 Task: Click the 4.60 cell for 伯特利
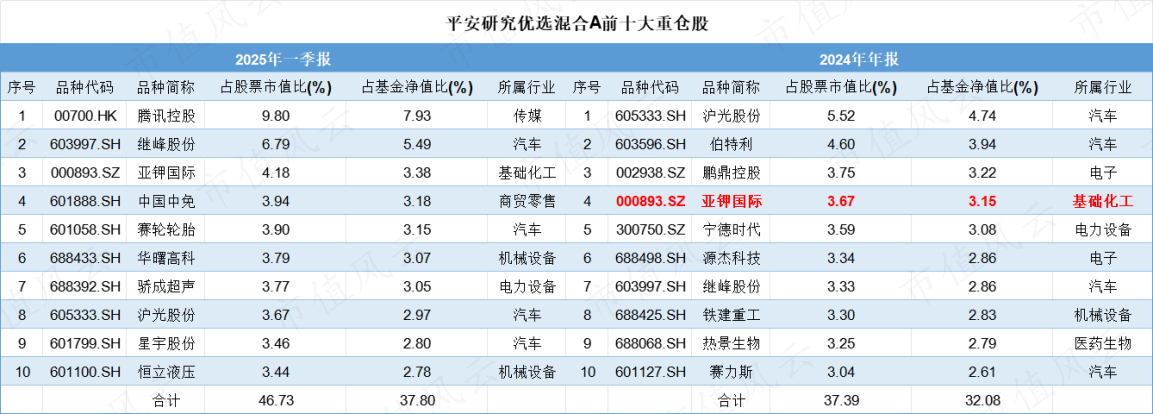[842, 144]
